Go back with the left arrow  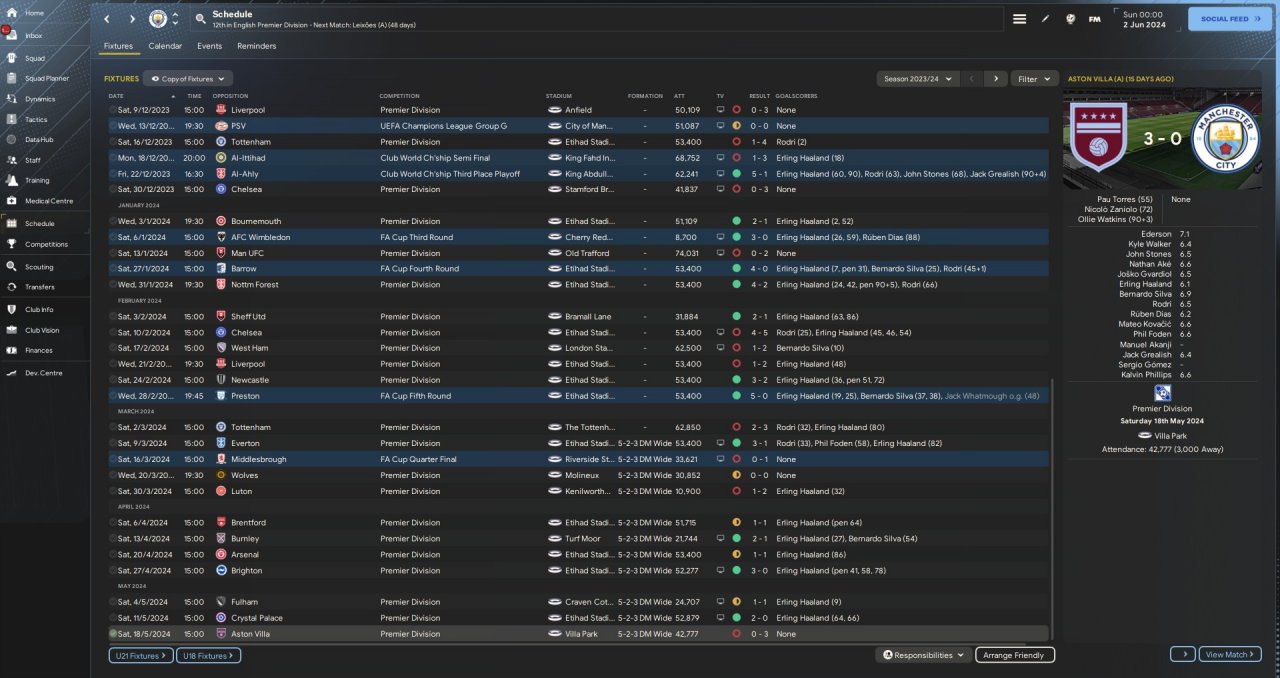107,19
